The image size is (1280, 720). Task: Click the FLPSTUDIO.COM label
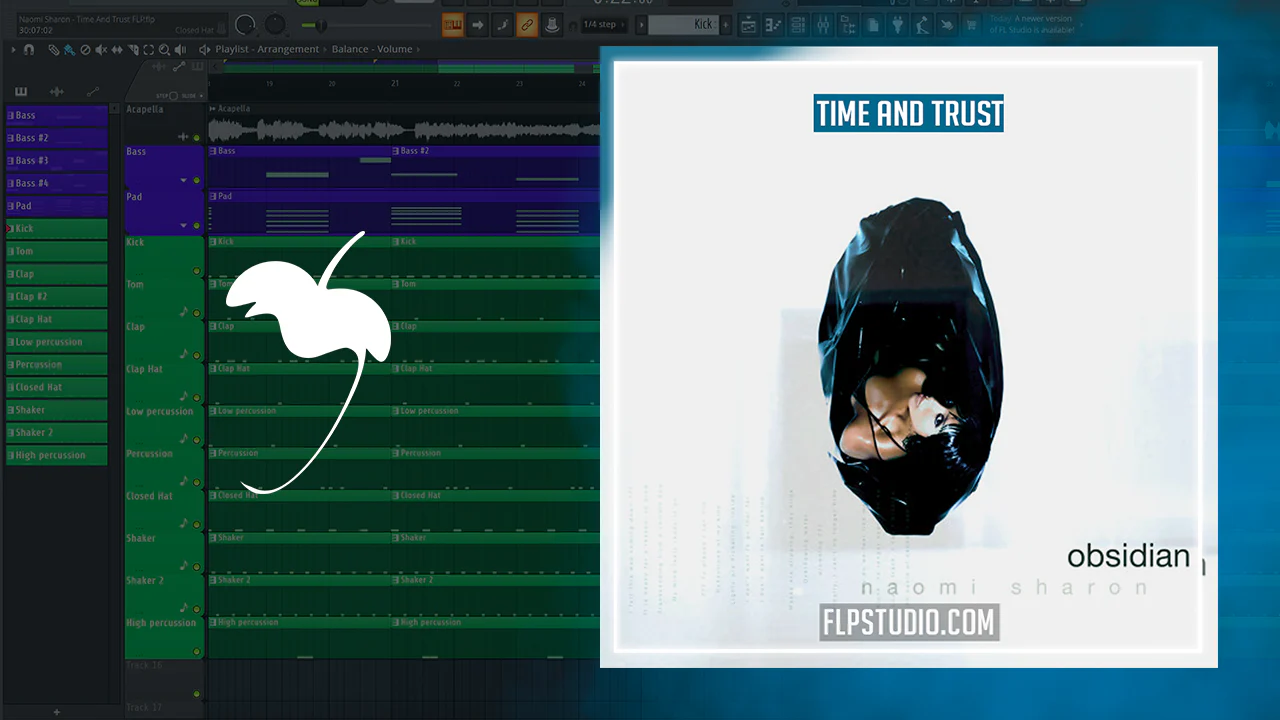point(909,623)
